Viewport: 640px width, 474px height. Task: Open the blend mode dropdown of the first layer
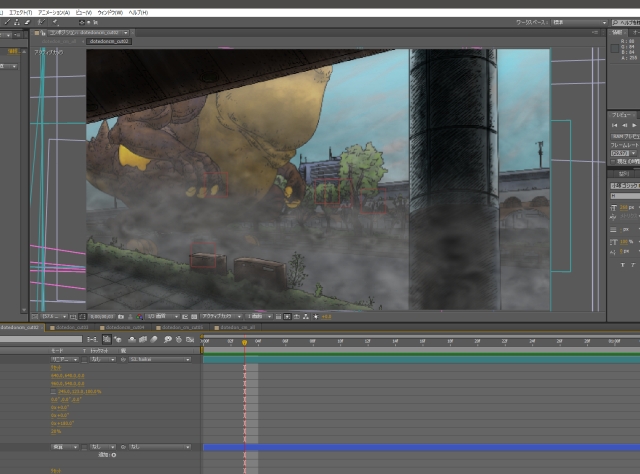point(66,359)
